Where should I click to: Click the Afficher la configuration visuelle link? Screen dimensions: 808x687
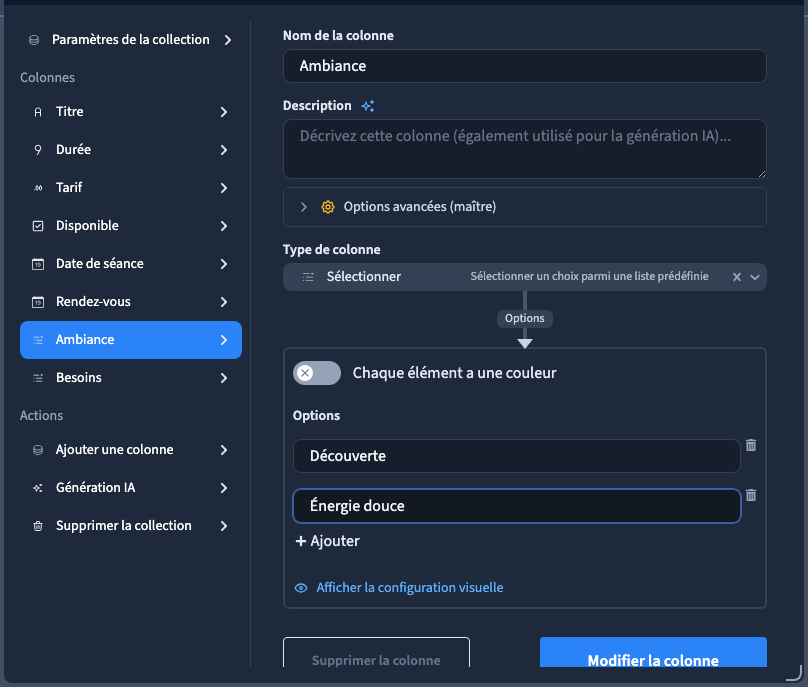click(410, 588)
